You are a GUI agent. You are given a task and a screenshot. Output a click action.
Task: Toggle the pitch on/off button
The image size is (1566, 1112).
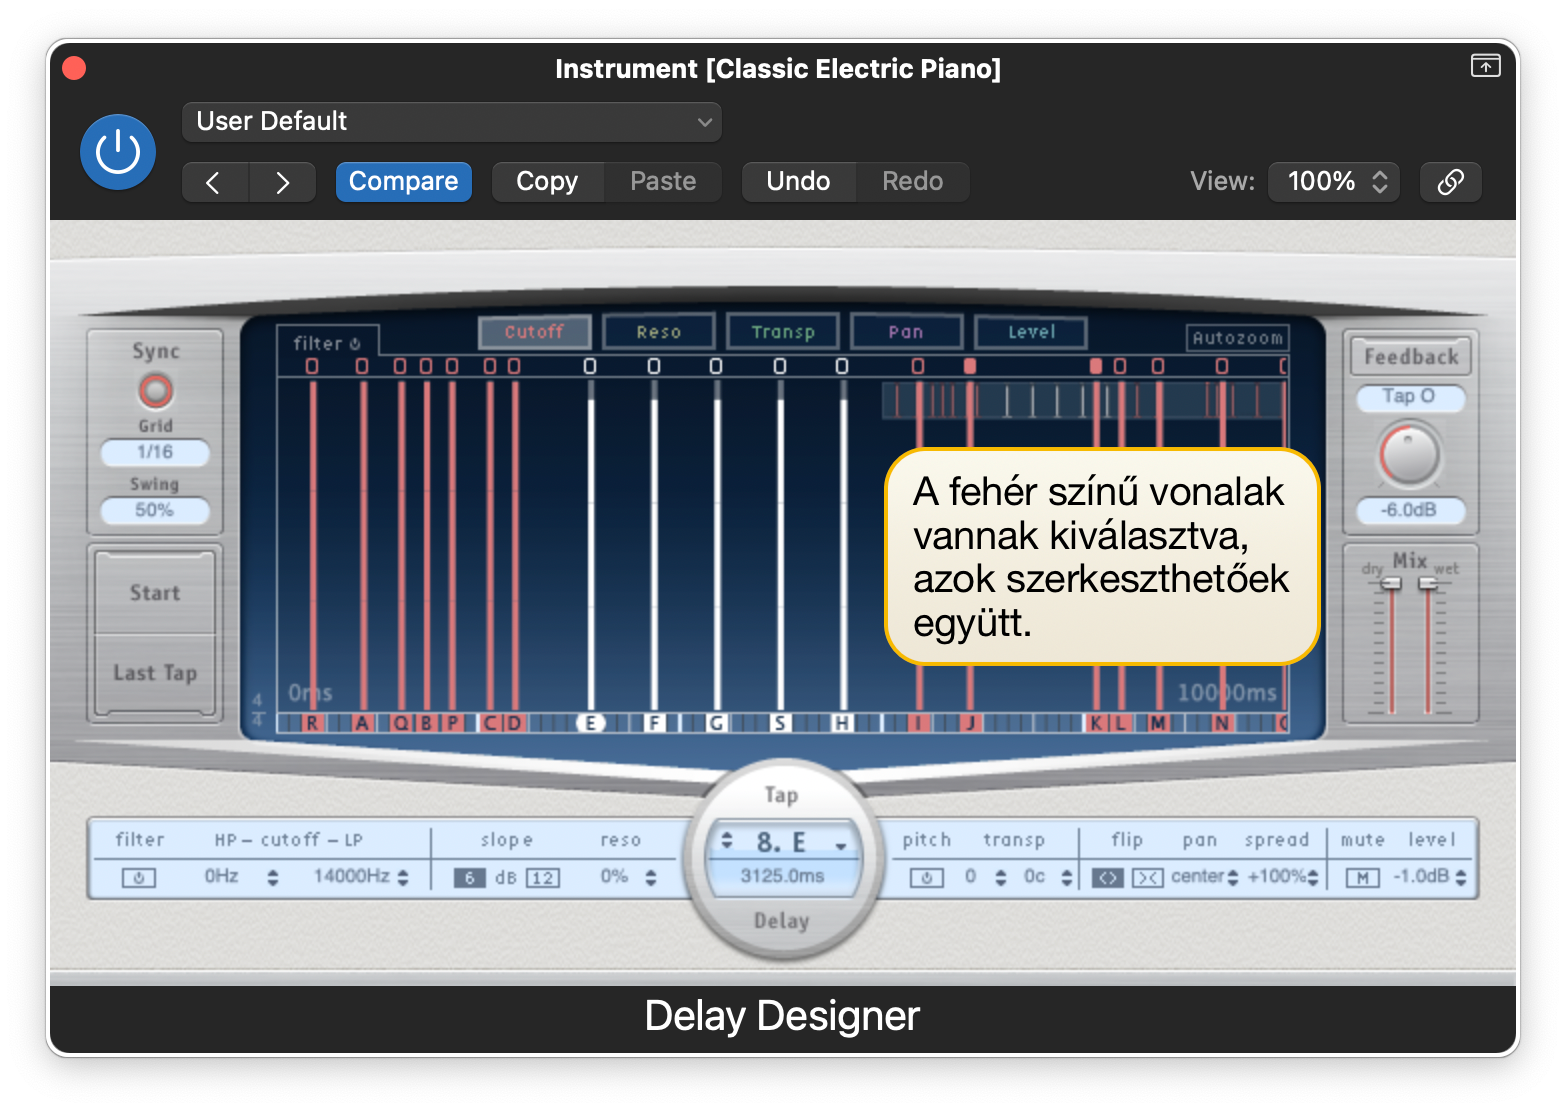pos(927,878)
